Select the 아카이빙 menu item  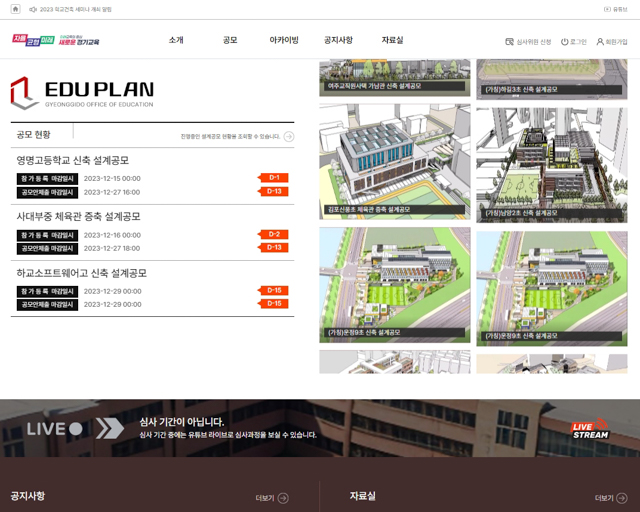[284, 41]
